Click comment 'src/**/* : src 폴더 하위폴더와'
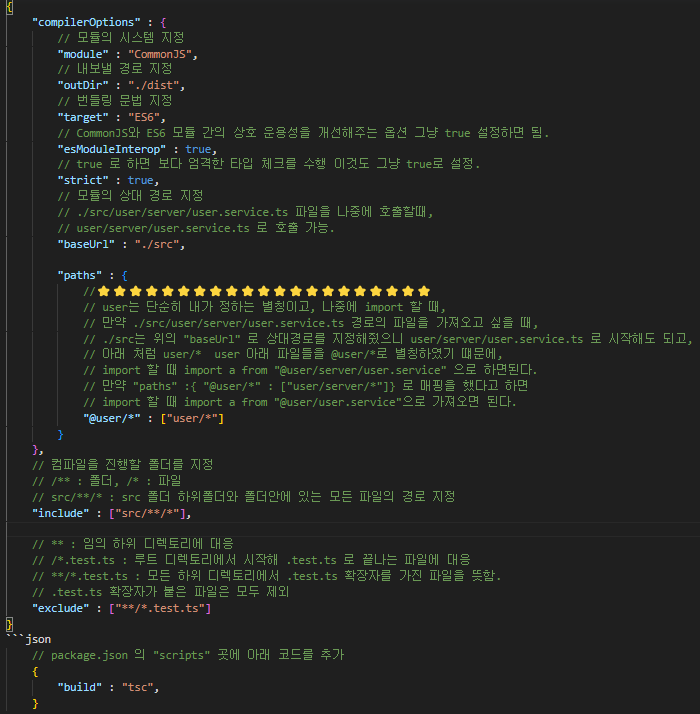The height and width of the screenshot is (714, 700). pos(244,497)
